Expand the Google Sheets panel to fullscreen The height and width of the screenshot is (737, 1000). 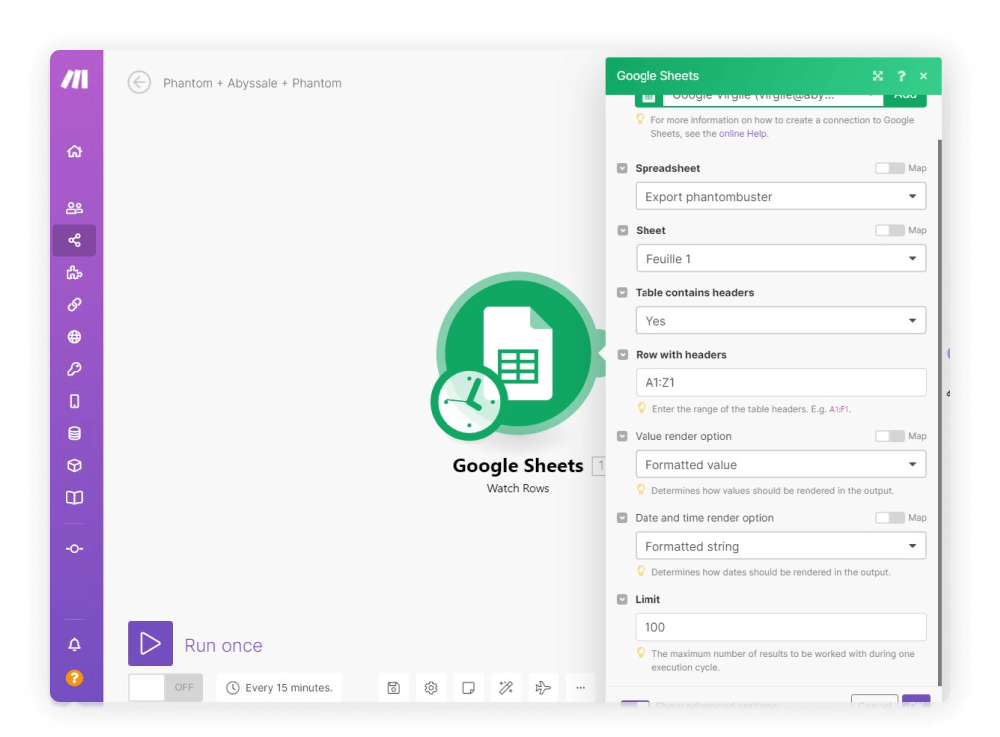tap(878, 76)
